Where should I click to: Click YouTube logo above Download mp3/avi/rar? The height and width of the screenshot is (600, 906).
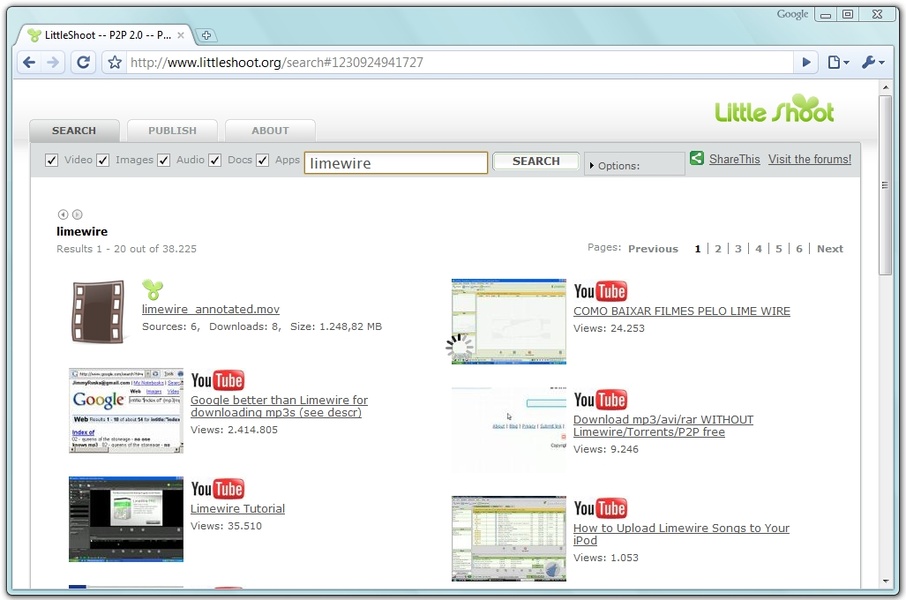600,400
